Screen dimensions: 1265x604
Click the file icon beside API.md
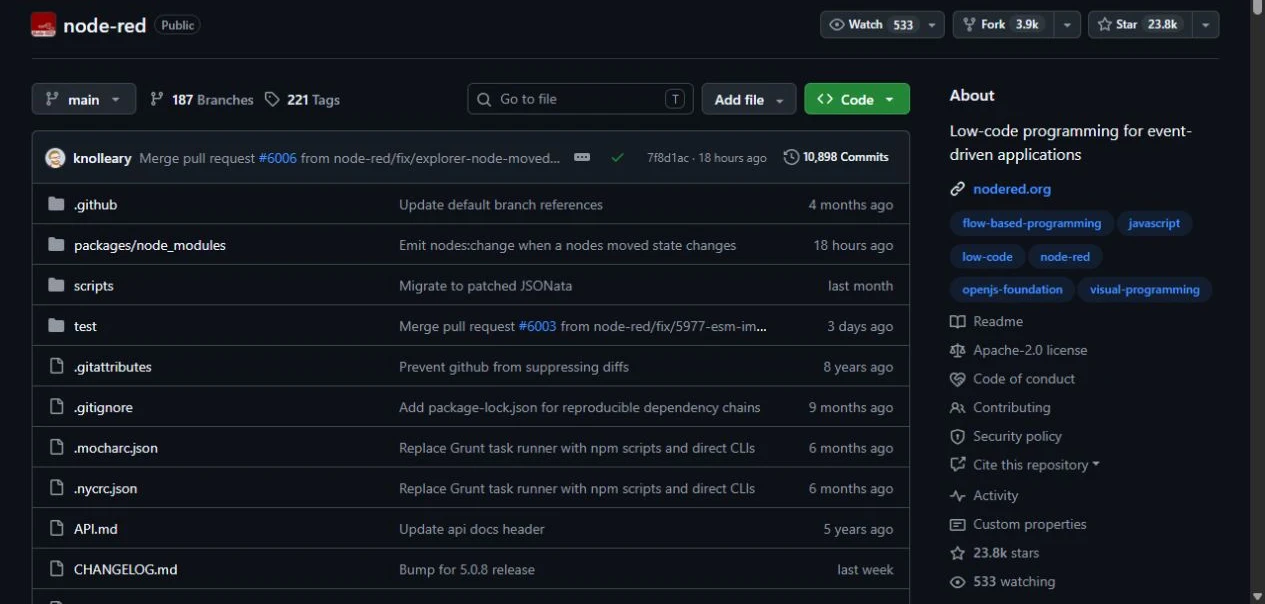coord(56,529)
